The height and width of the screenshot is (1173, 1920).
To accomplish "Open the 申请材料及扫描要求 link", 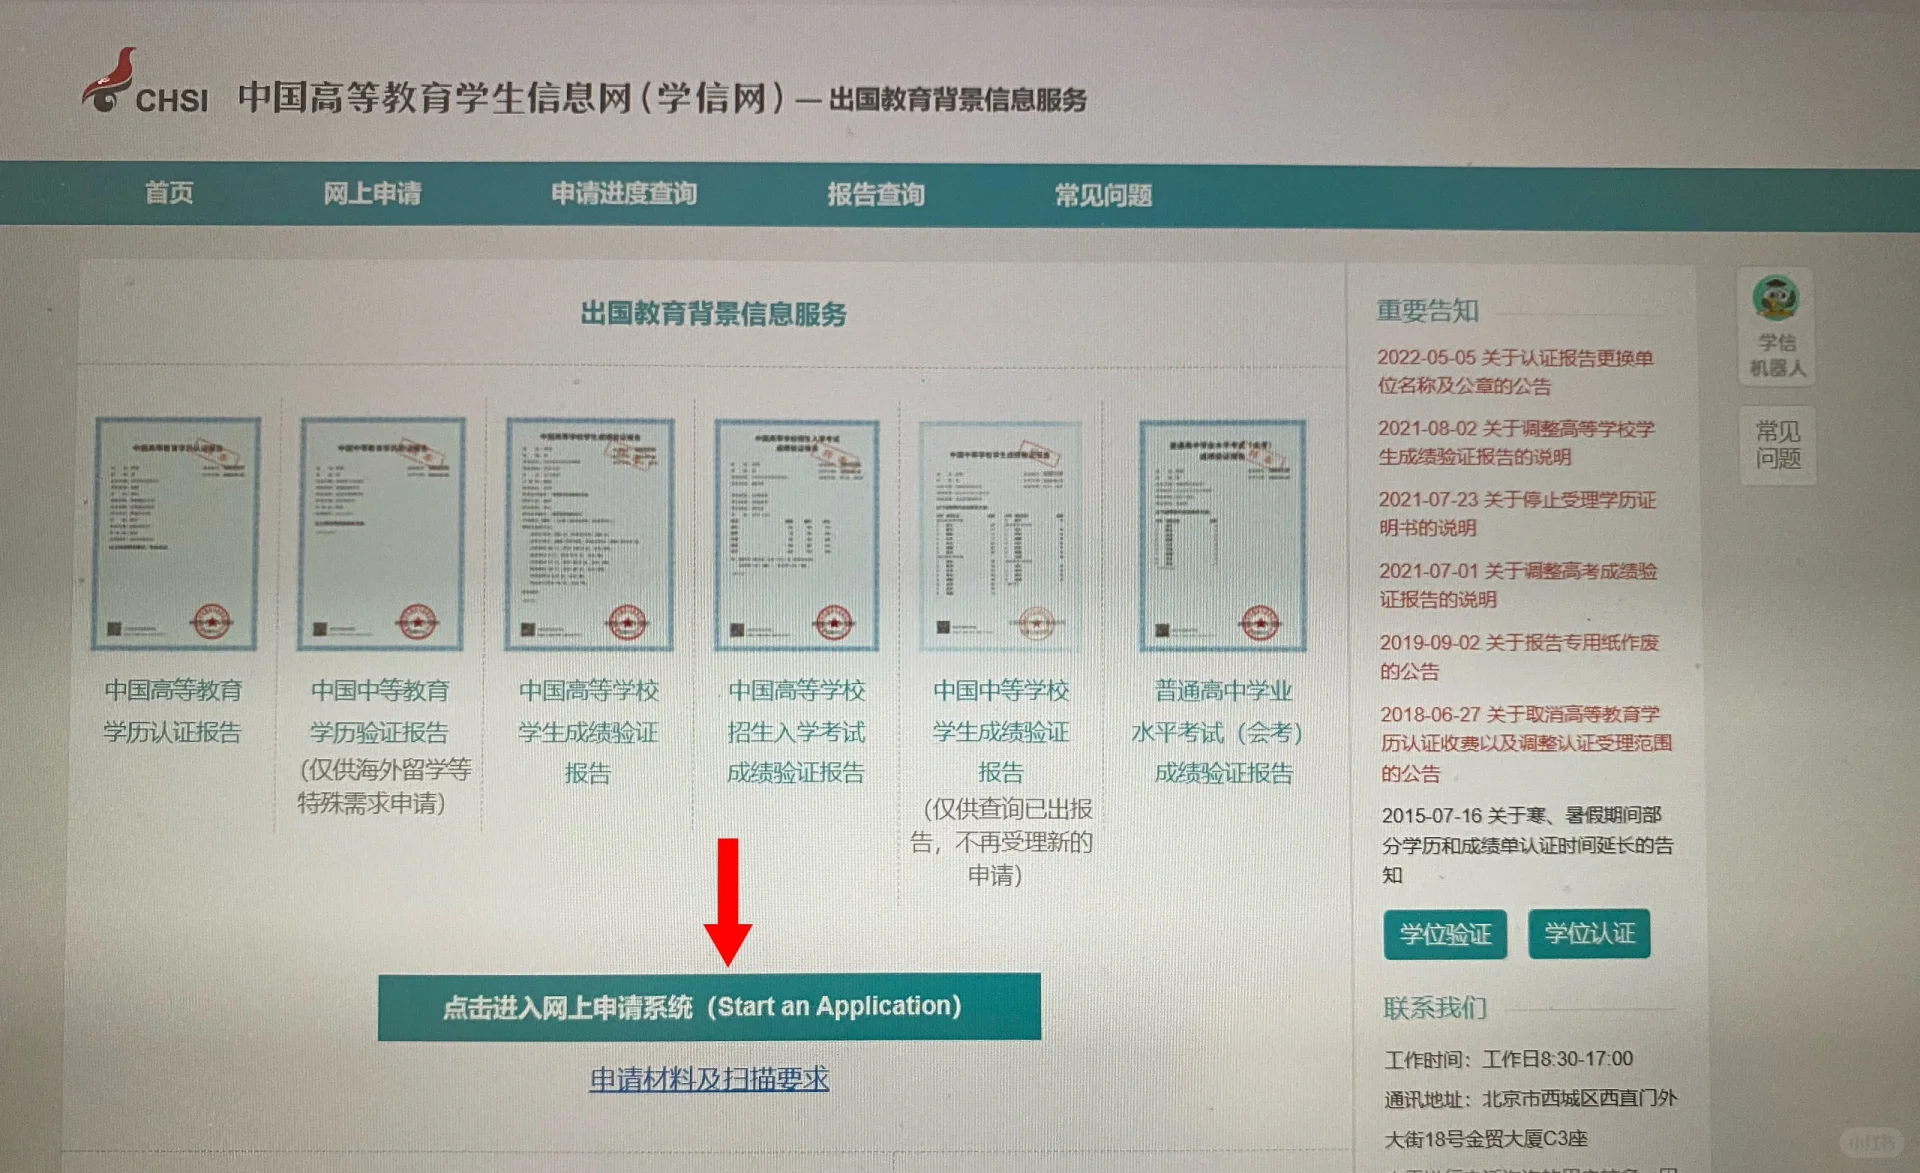I will coord(708,1079).
